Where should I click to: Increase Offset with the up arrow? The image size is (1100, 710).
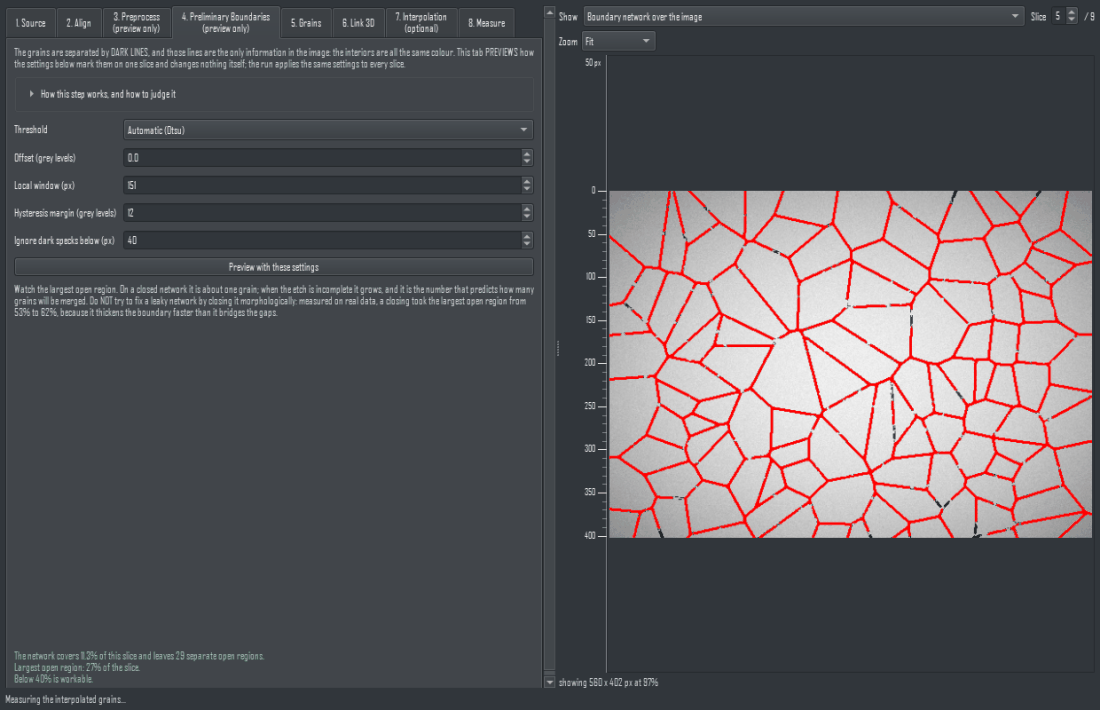point(528,154)
